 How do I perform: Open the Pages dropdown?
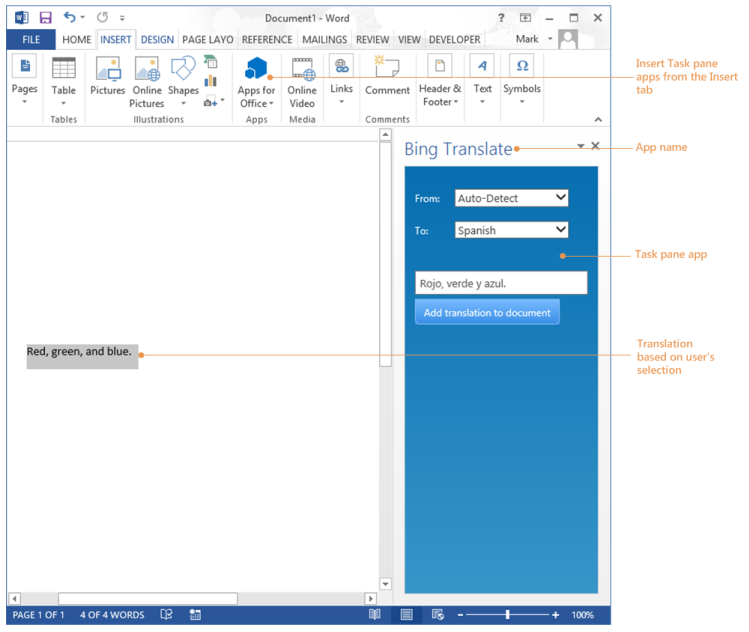pyautogui.click(x=24, y=80)
